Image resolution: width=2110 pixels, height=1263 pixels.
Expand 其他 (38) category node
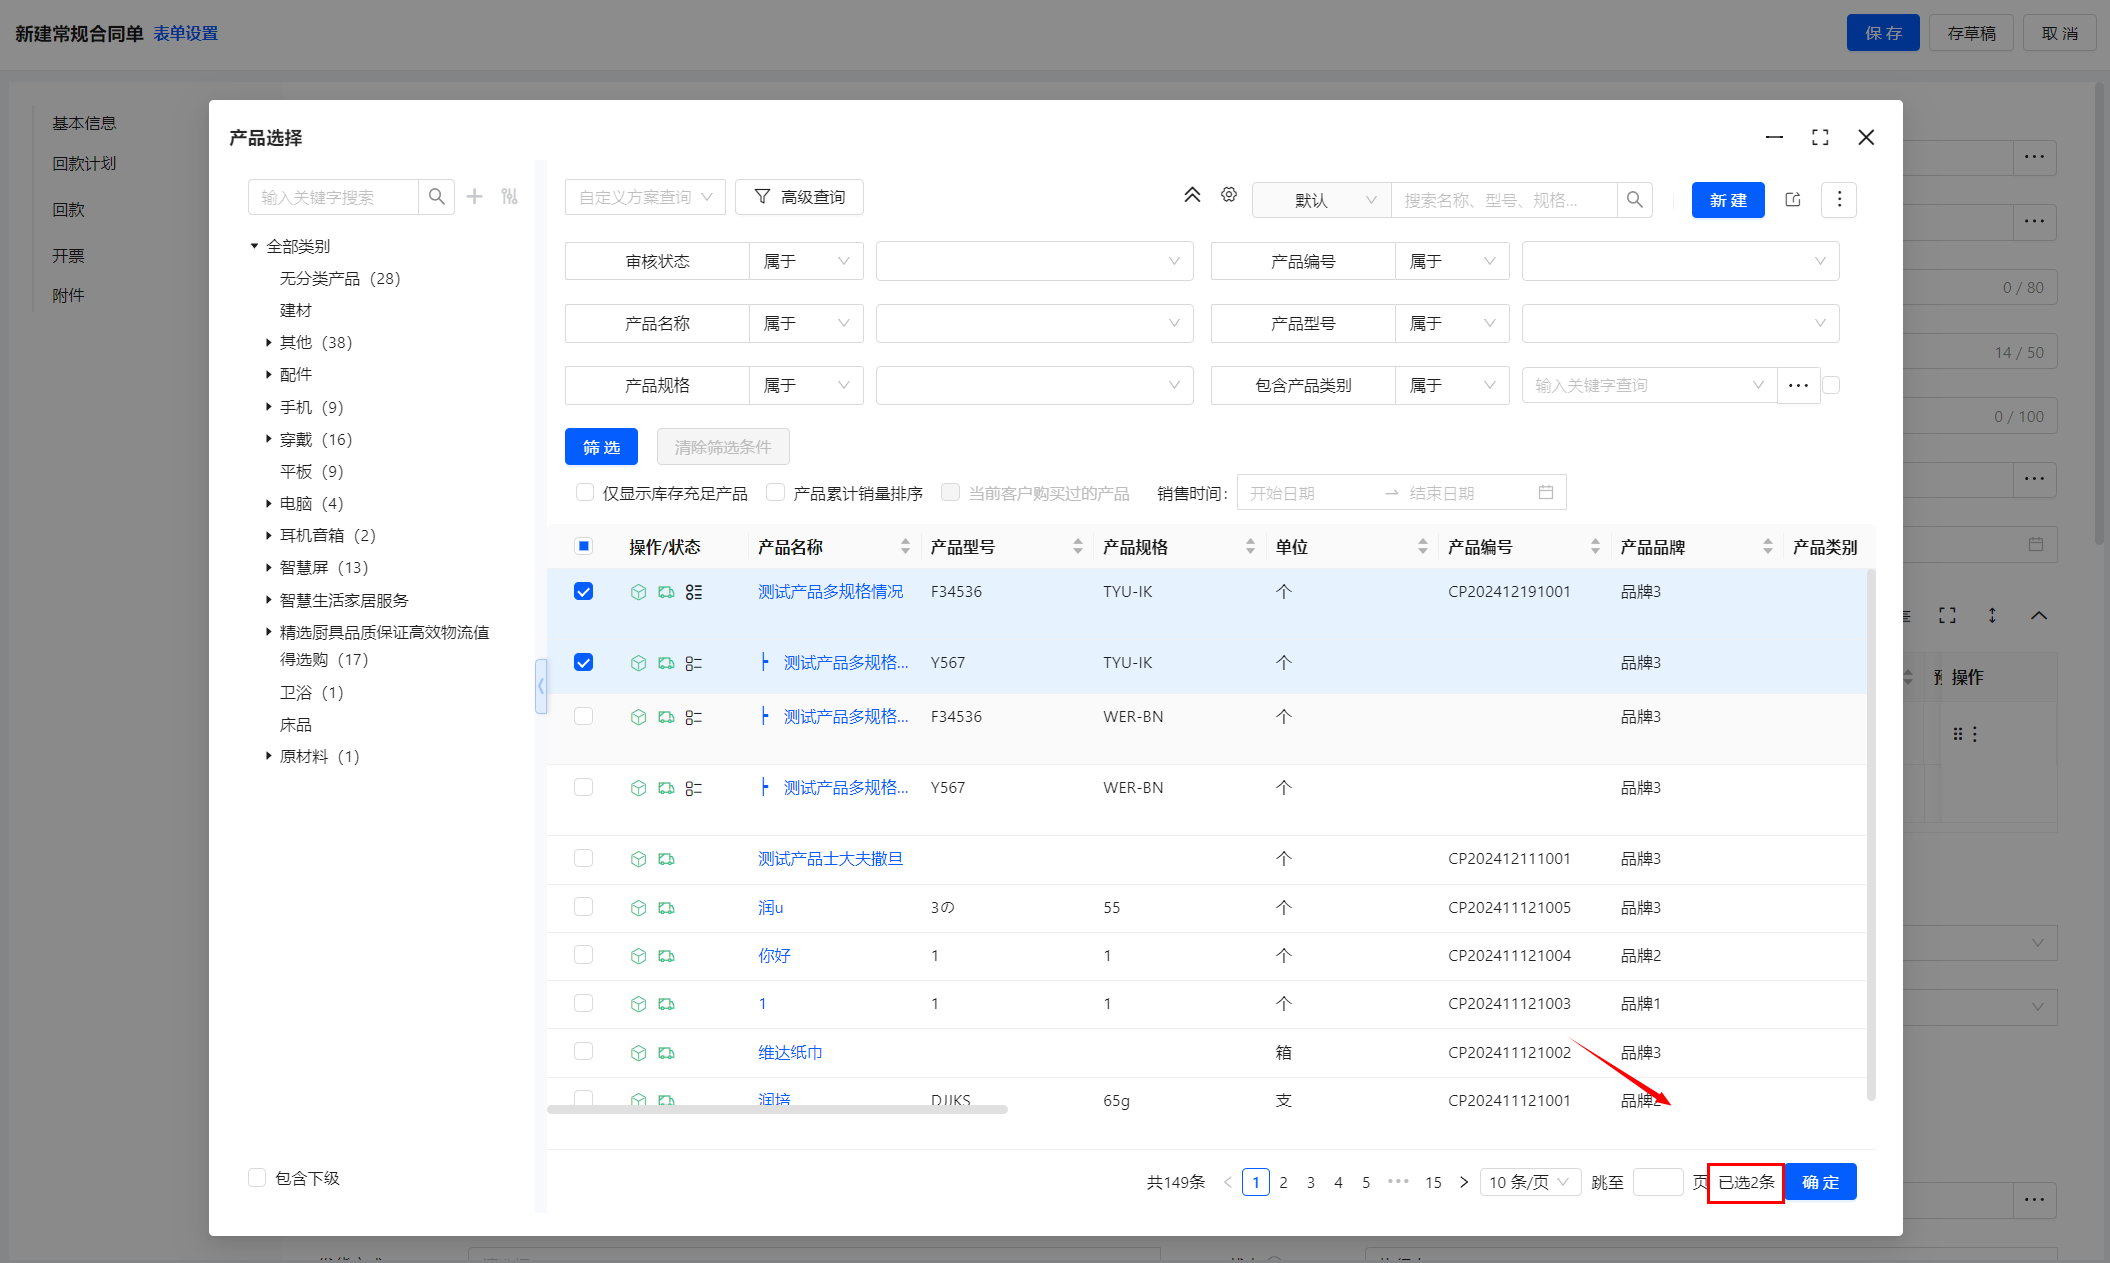[269, 342]
